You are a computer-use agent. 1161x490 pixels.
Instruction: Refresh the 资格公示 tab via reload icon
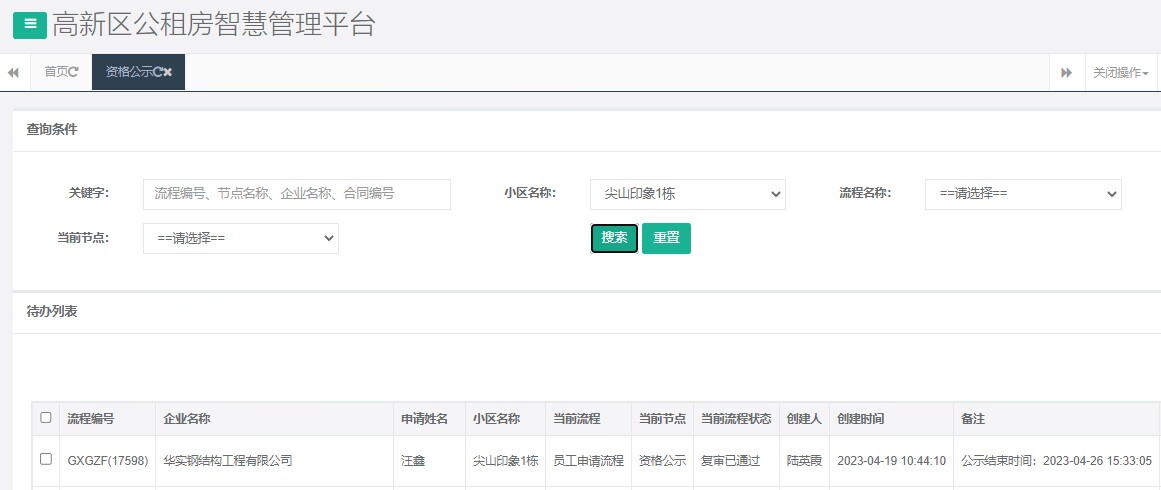[158, 72]
